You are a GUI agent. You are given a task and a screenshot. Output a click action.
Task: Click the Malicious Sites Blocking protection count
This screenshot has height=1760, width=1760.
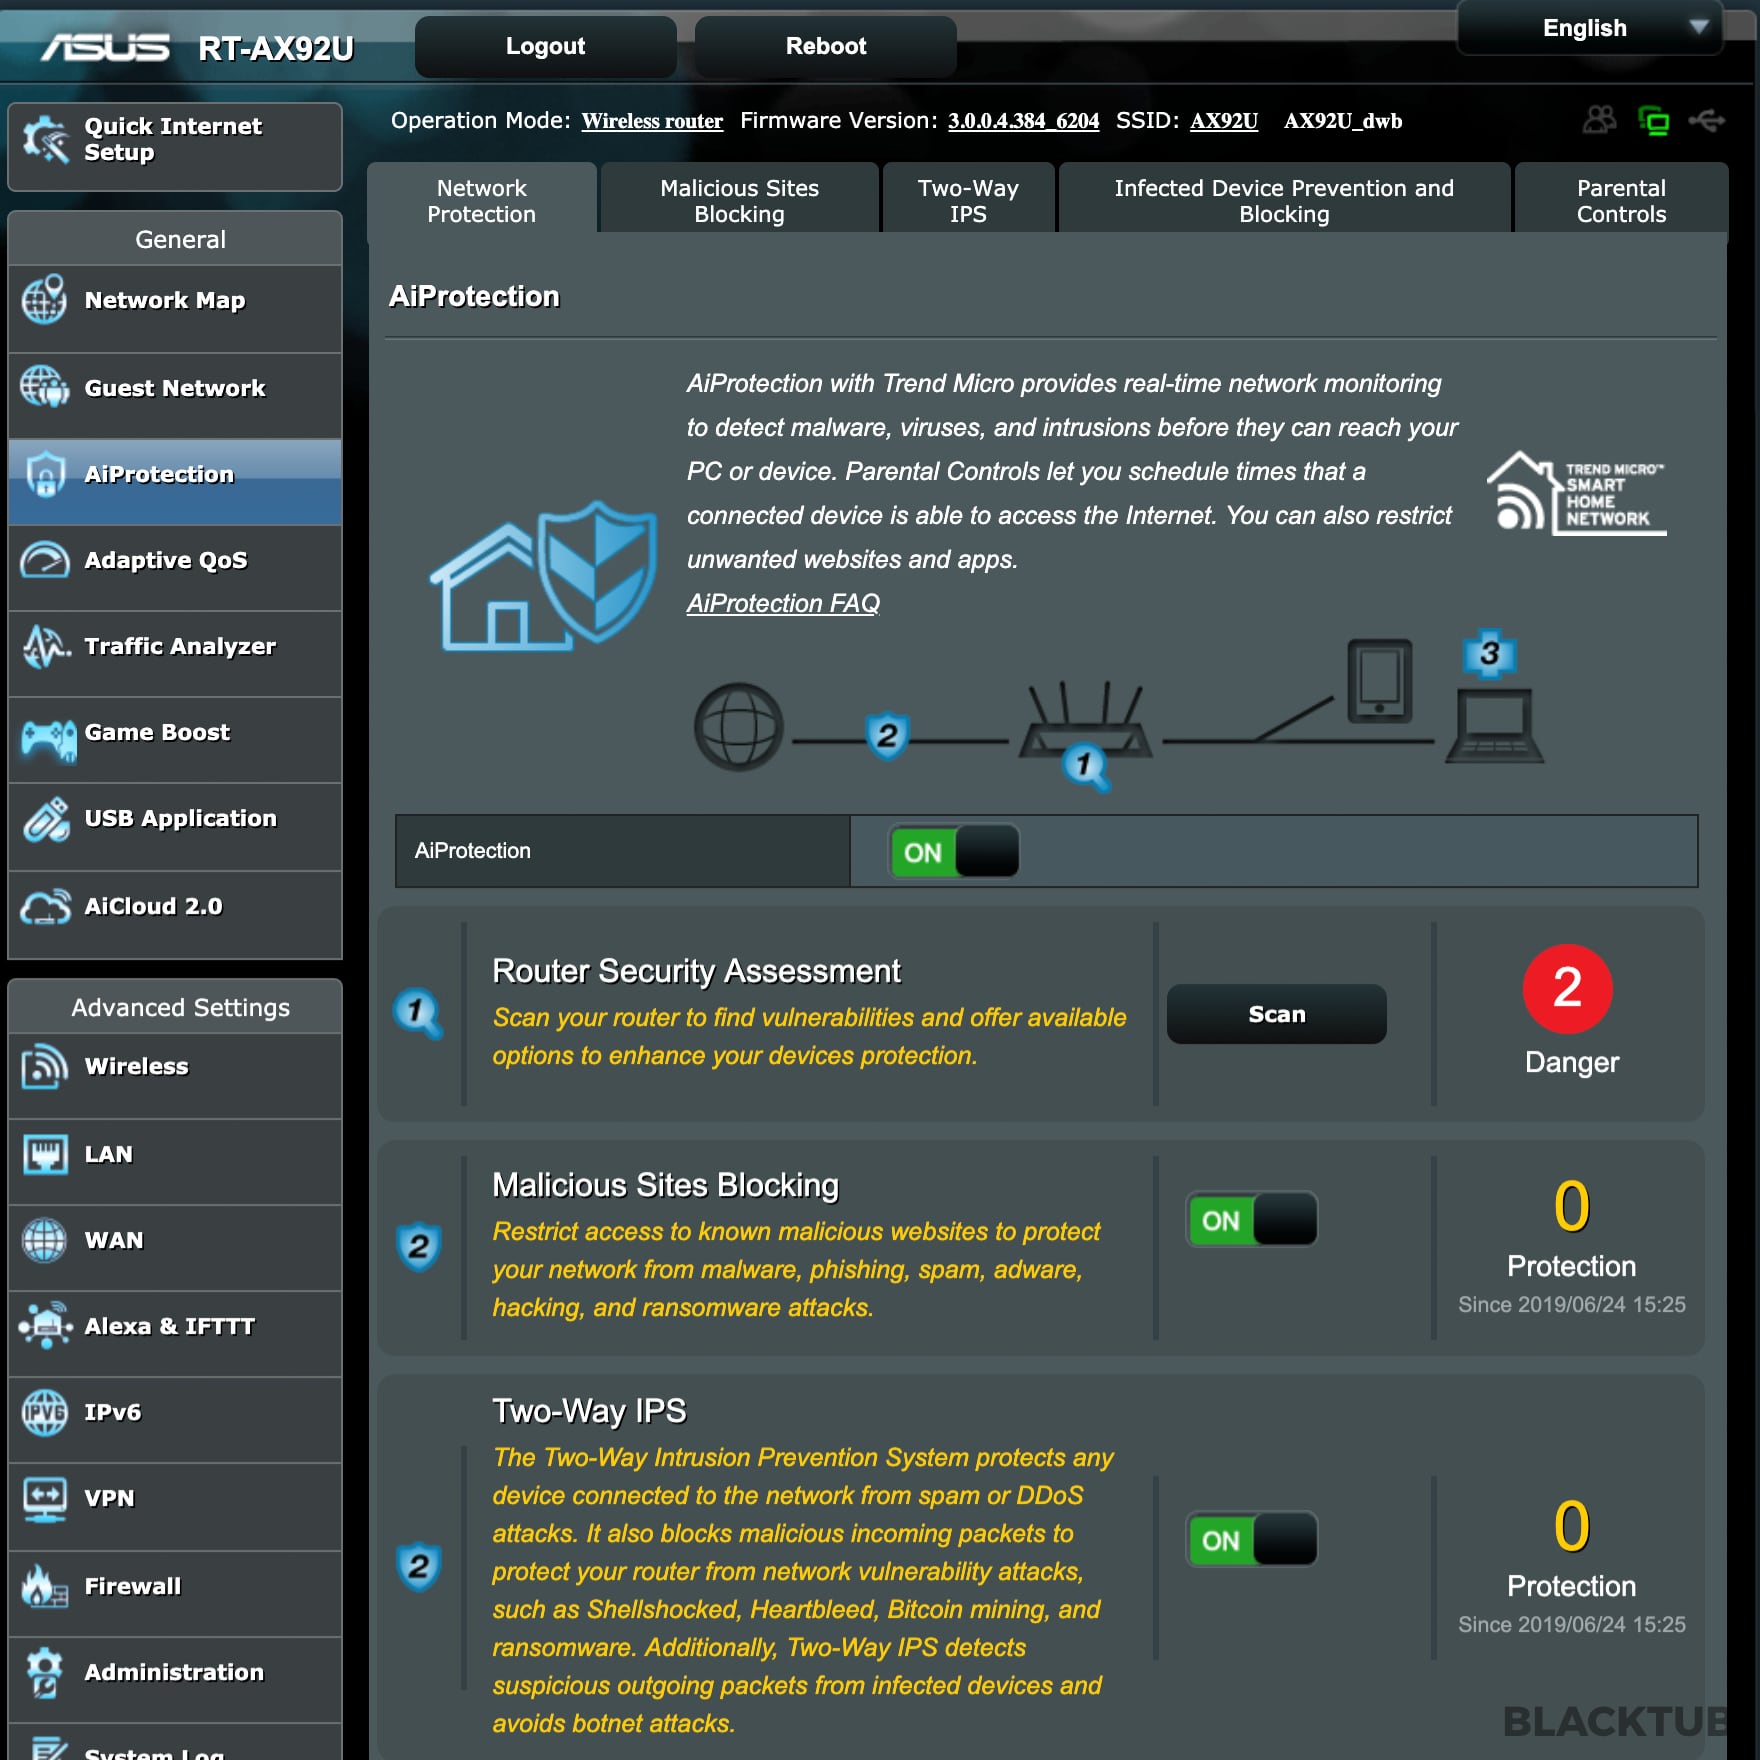pyautogui.click(x=1571, y=1205)
